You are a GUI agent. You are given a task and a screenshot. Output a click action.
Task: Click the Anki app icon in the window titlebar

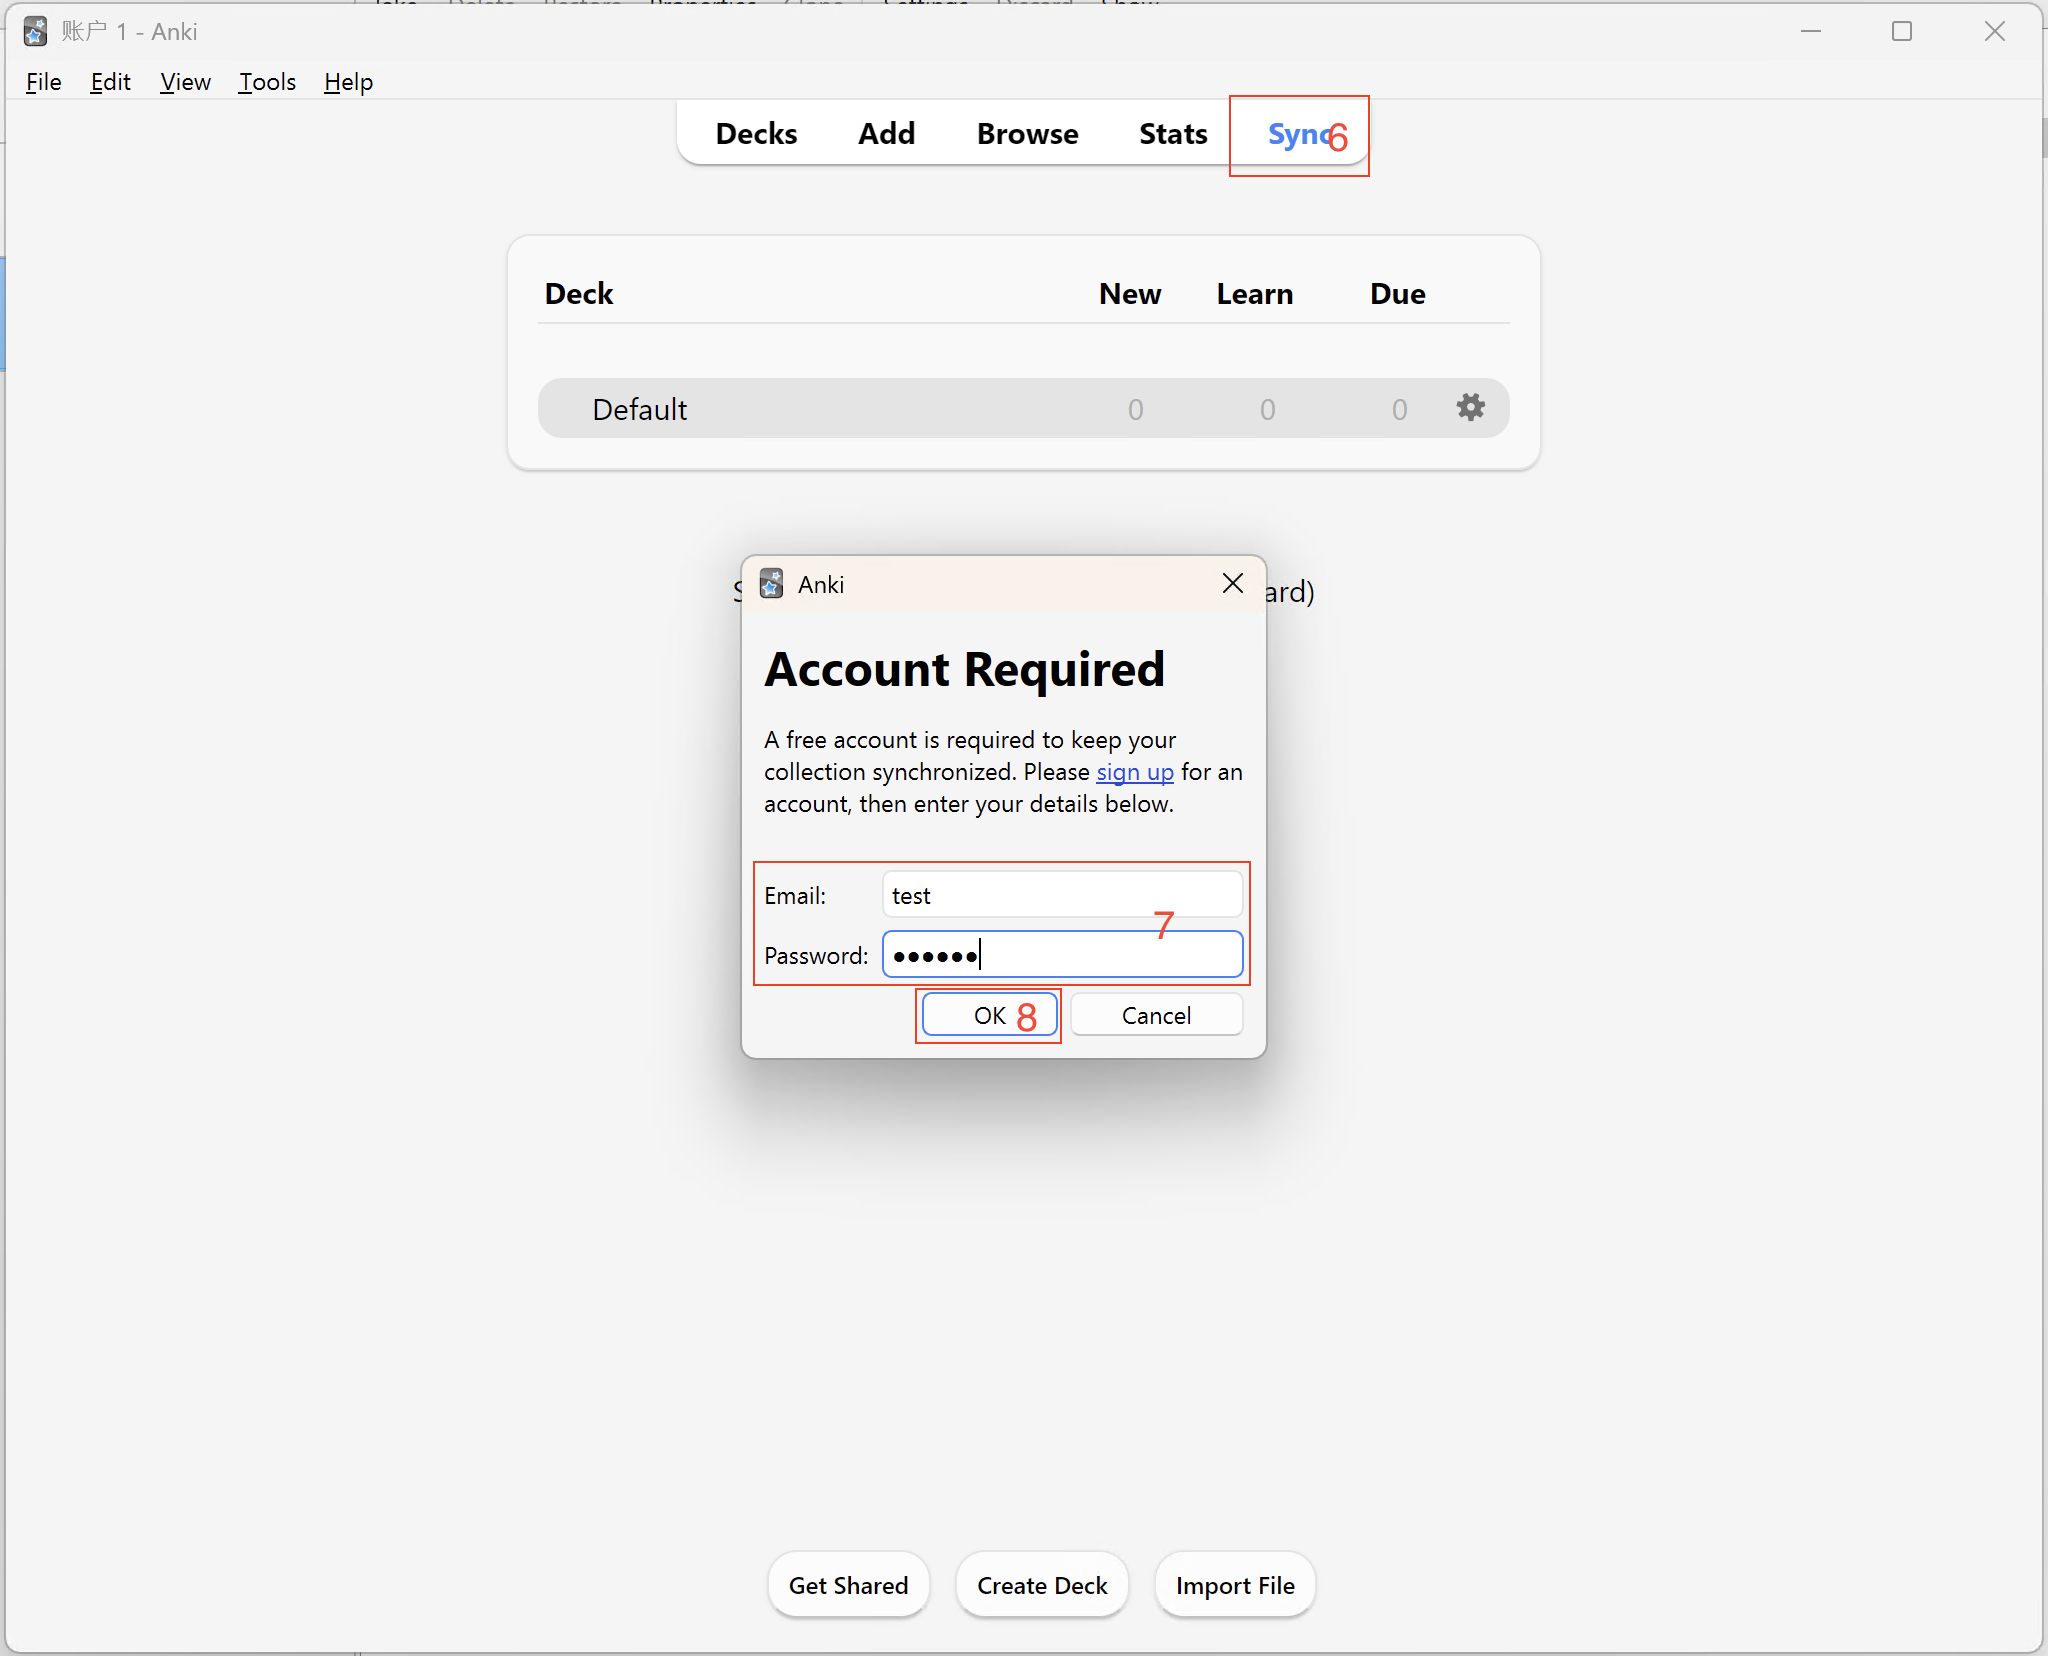36,31
